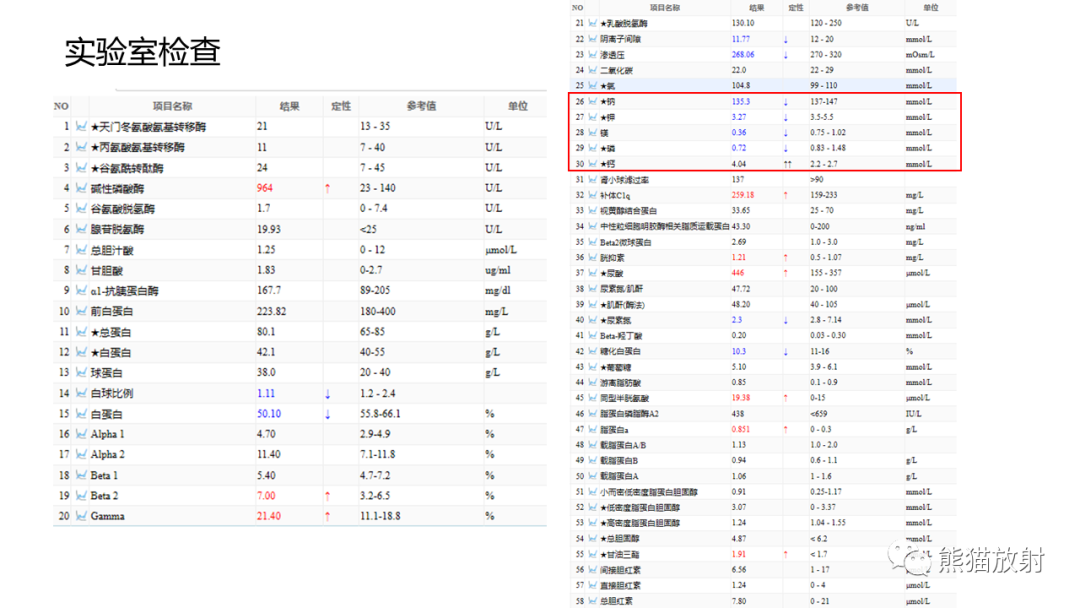Click the chart icon beside ★葡萄糖
The width and height of the screenshot is (1080, 608).
592,367
